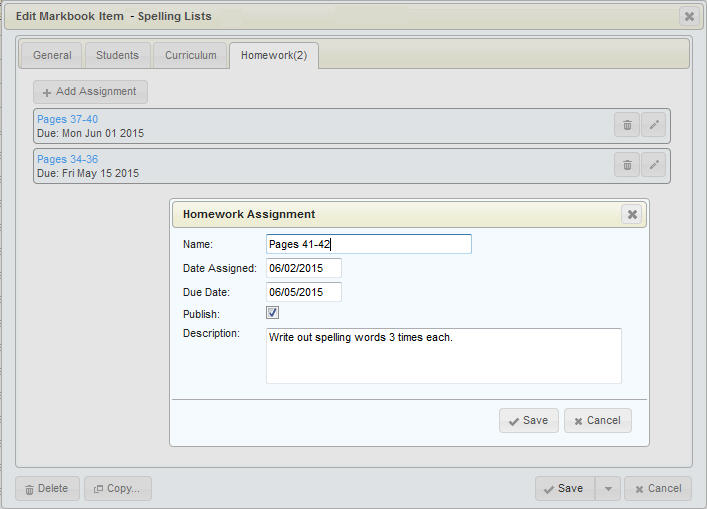This screenshot has height=509, width=707.
Task: Toggle the Publish checkbox
Action: pos(272,313)
